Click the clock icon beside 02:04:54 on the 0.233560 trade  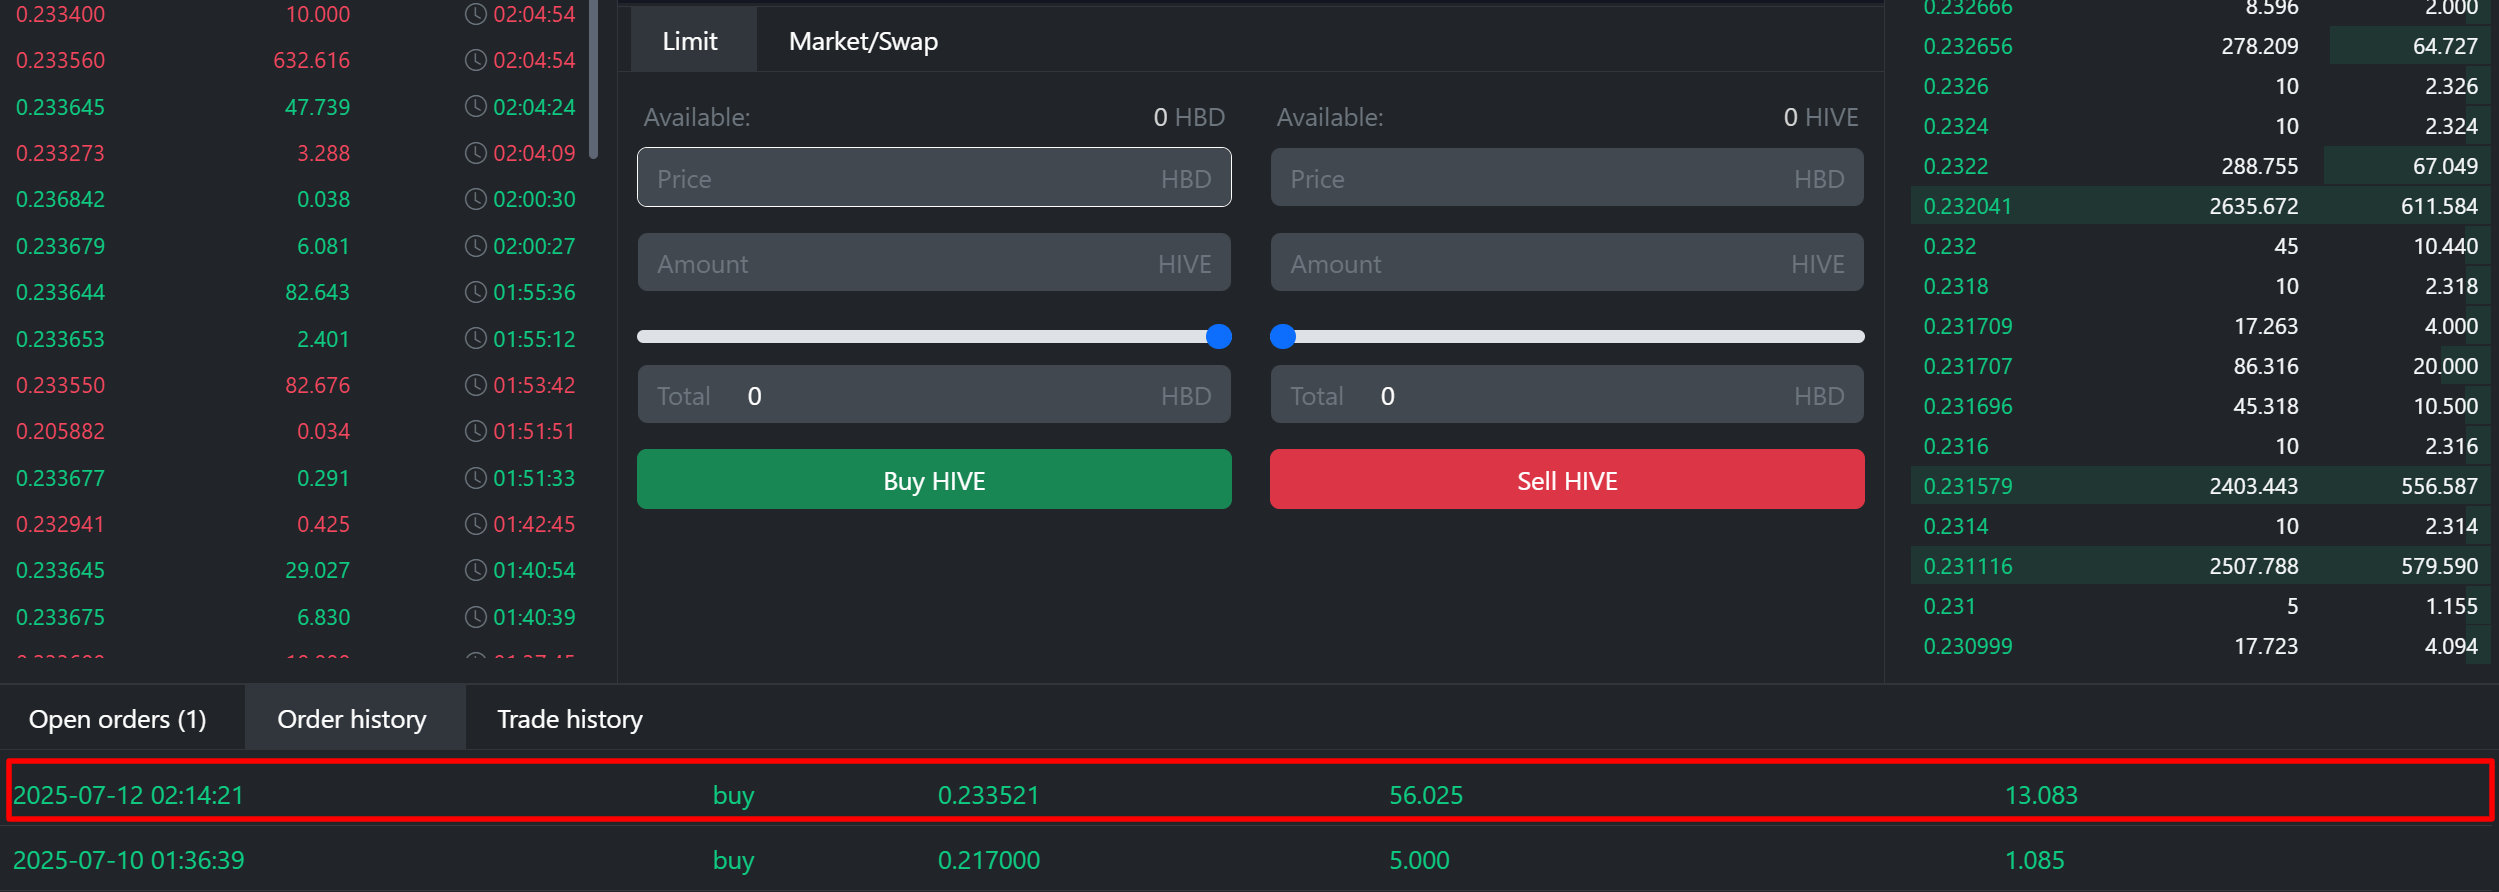click(476, 60)
